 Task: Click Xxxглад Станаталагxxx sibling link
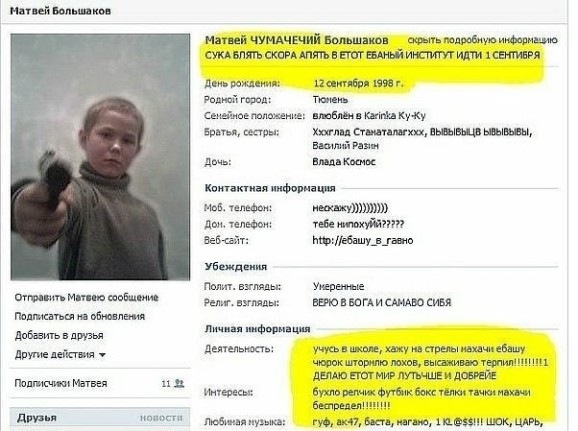tap(368, 132)
